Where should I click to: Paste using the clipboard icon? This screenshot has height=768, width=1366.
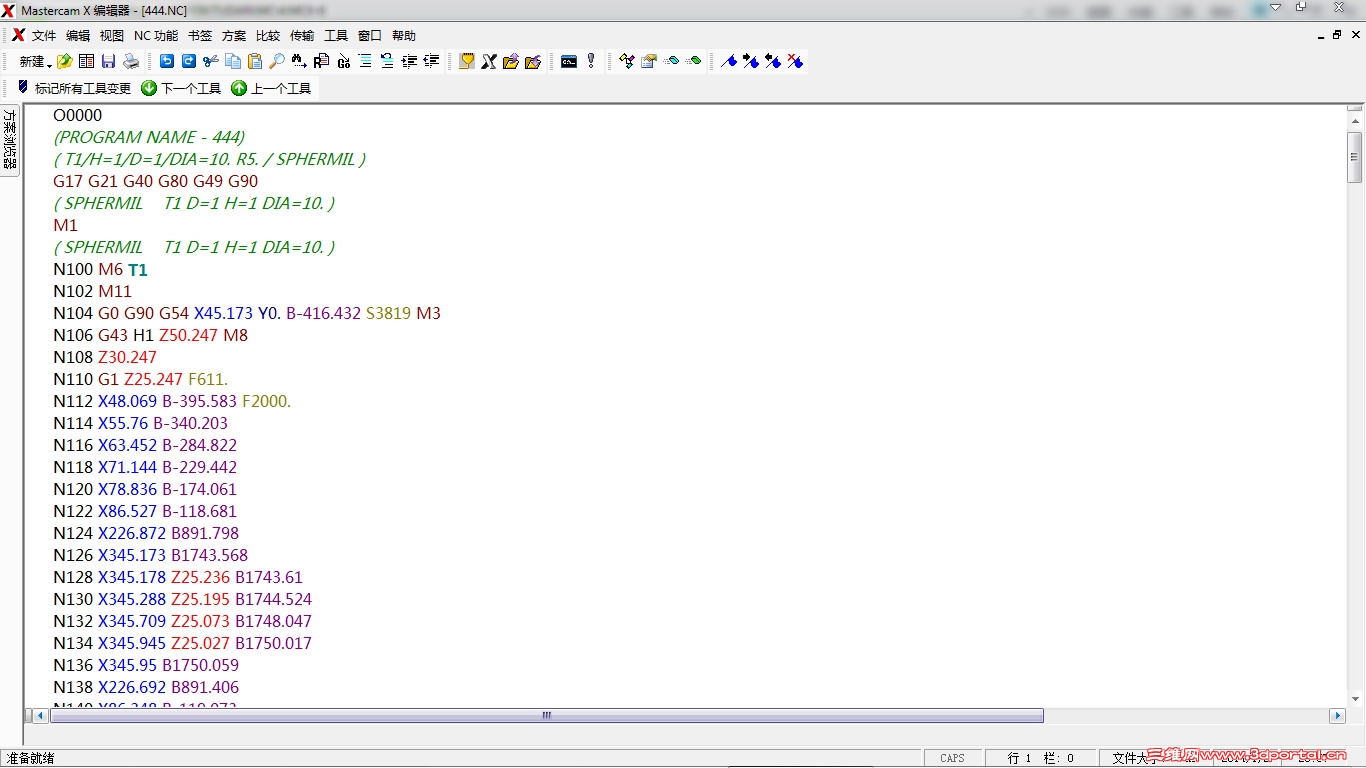(254, 61)
